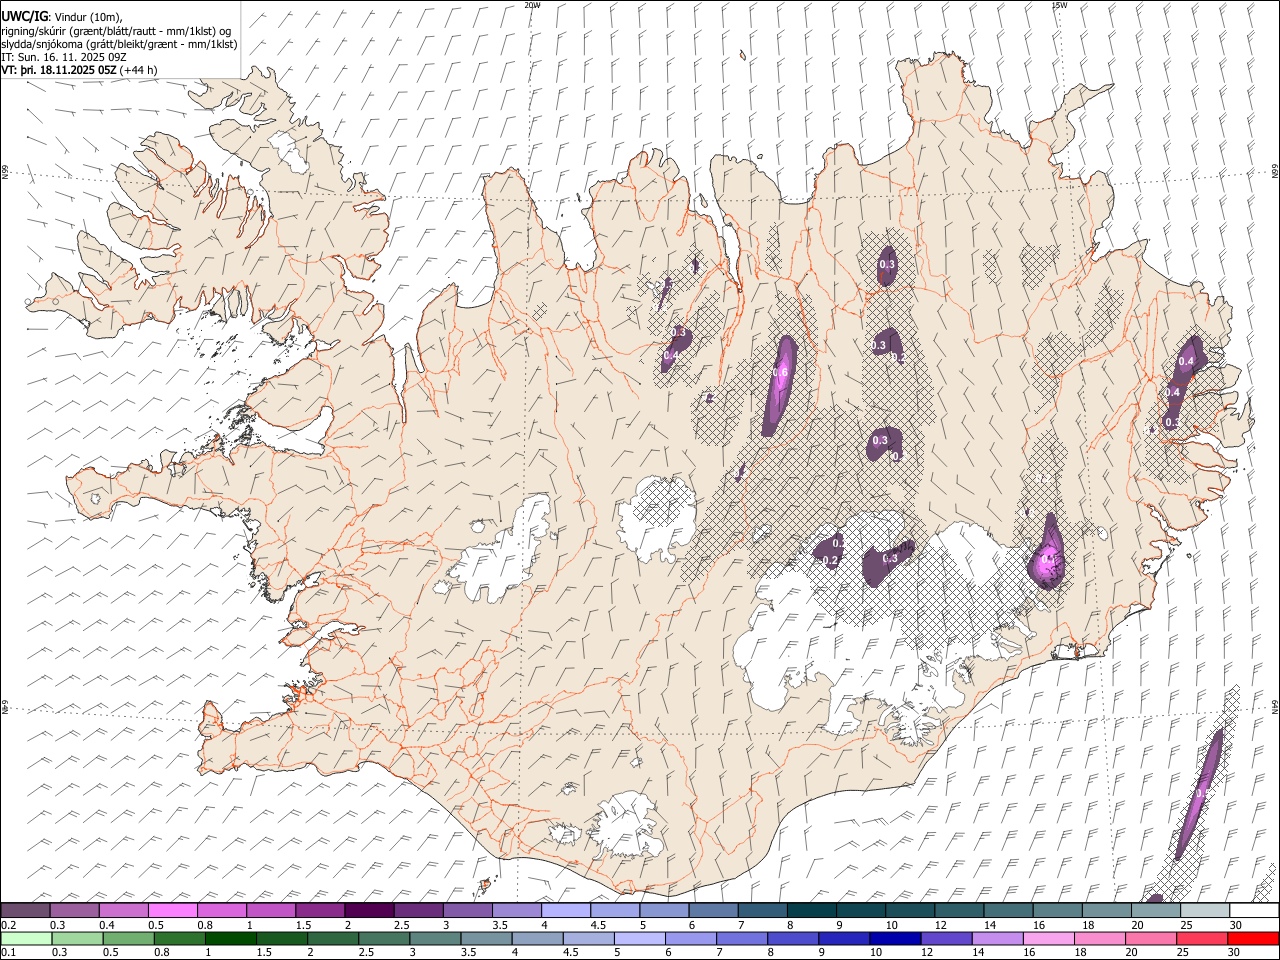Pick the 2 darkest purple upper legend swatch
Viewport: 1280px width, 960px height.
[369, 911]
